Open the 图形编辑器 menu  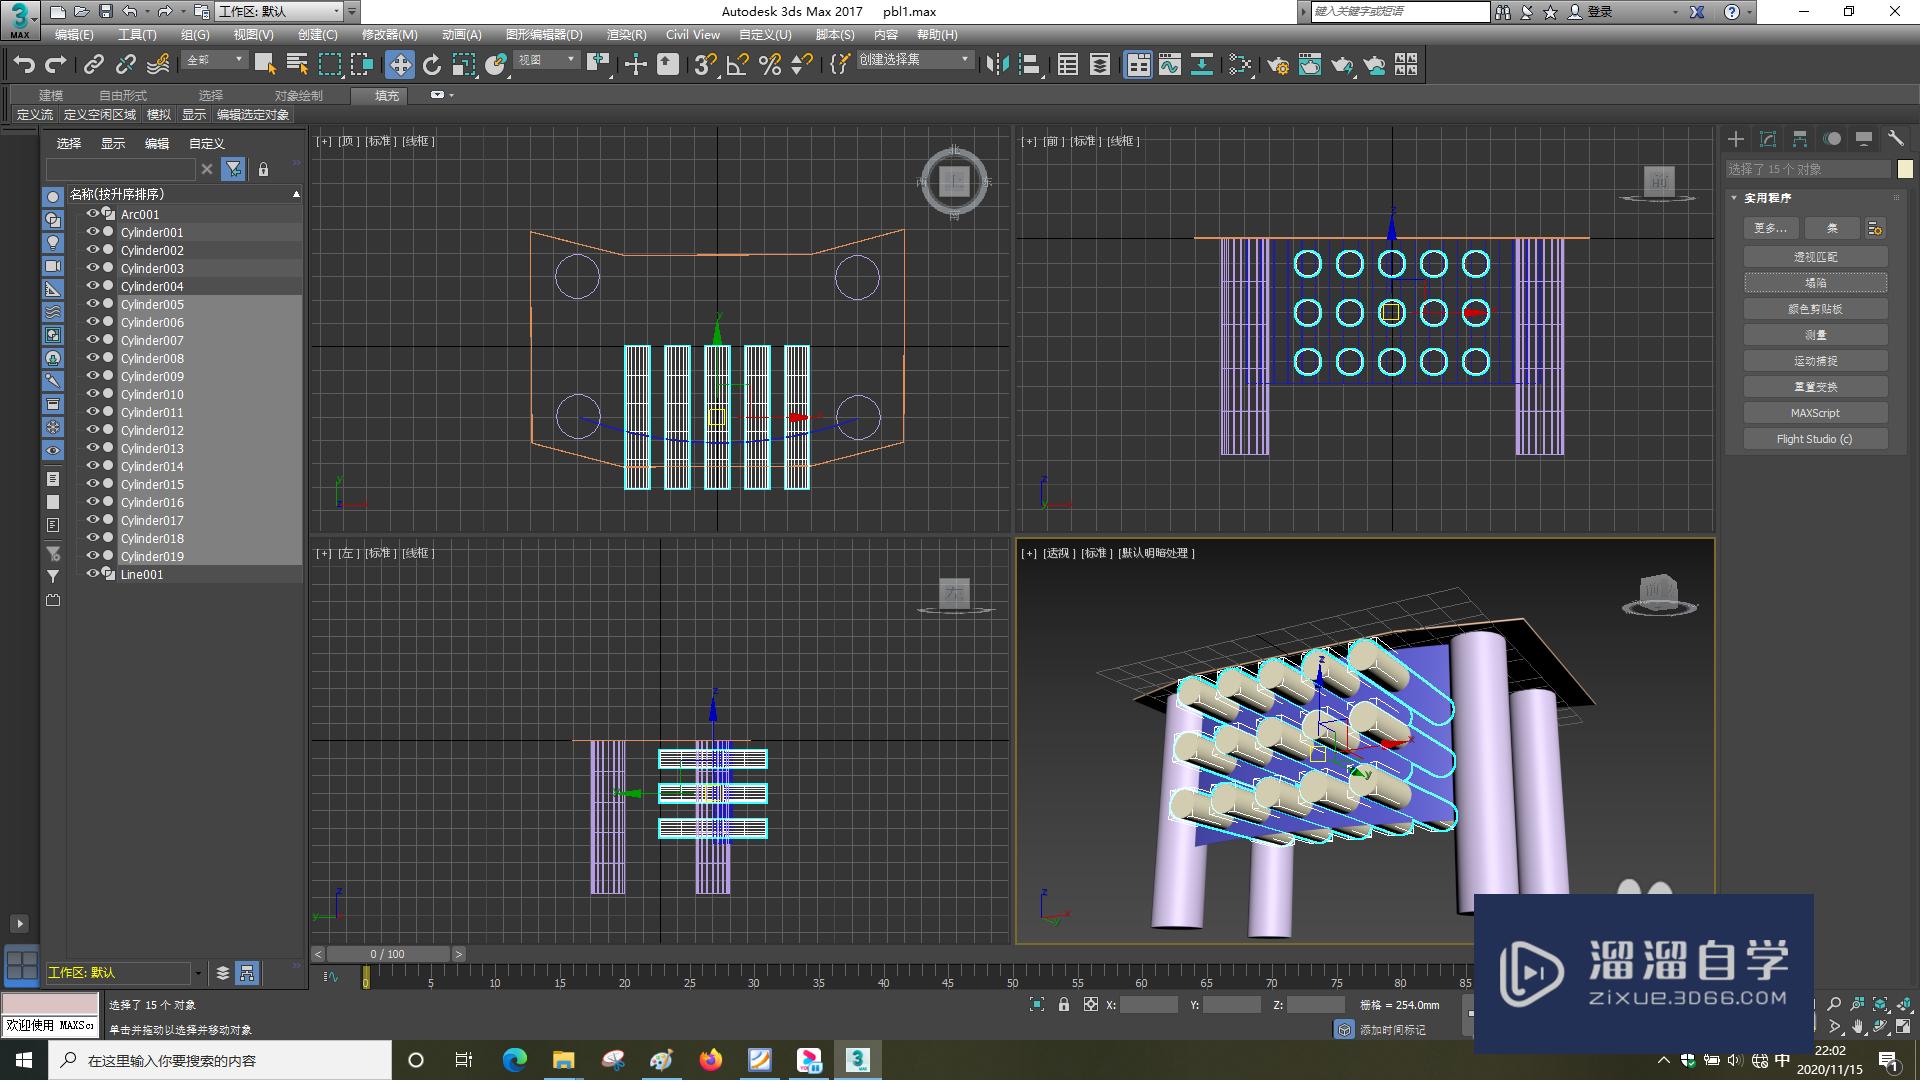(x=545, y=34)
